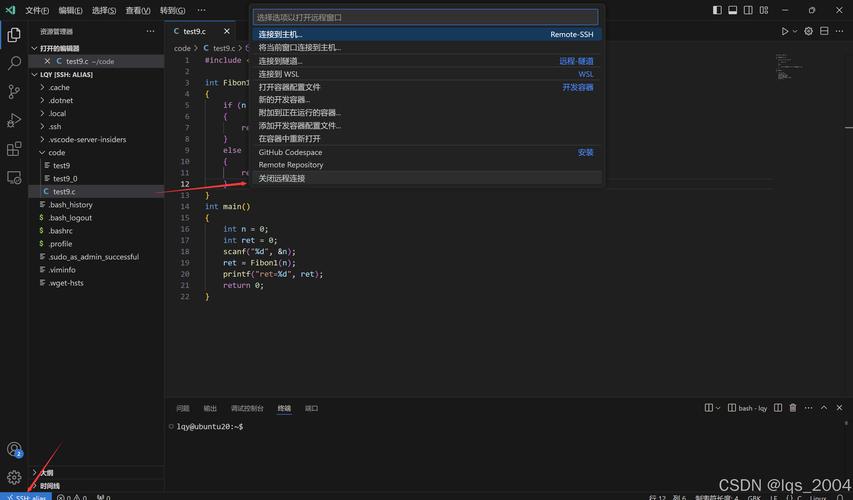Maximize panel with up chevron

coord(824,408)
